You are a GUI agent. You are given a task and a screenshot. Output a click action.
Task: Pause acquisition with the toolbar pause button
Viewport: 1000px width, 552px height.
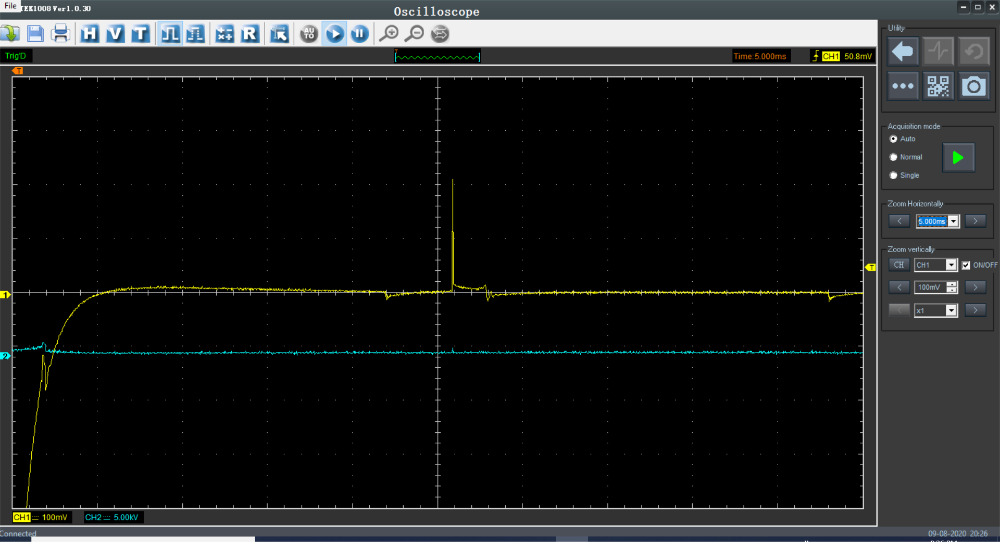point(360,34)
